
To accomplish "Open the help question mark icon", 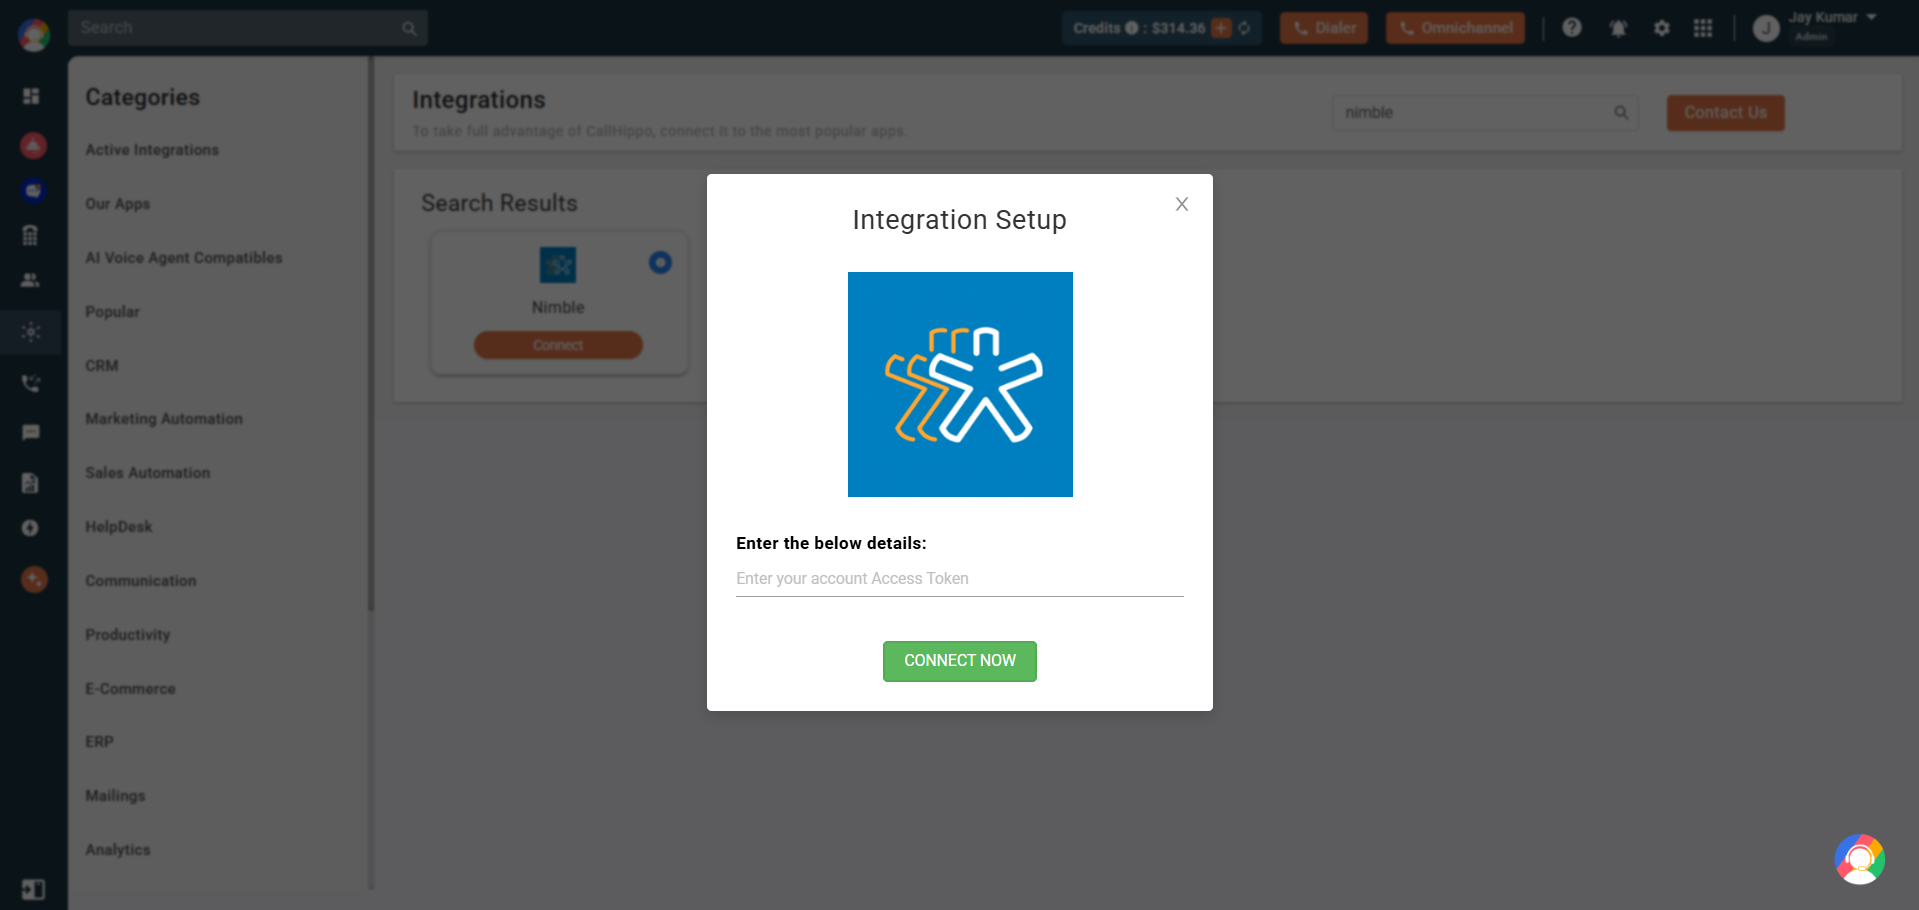I will pos(1572,28).
